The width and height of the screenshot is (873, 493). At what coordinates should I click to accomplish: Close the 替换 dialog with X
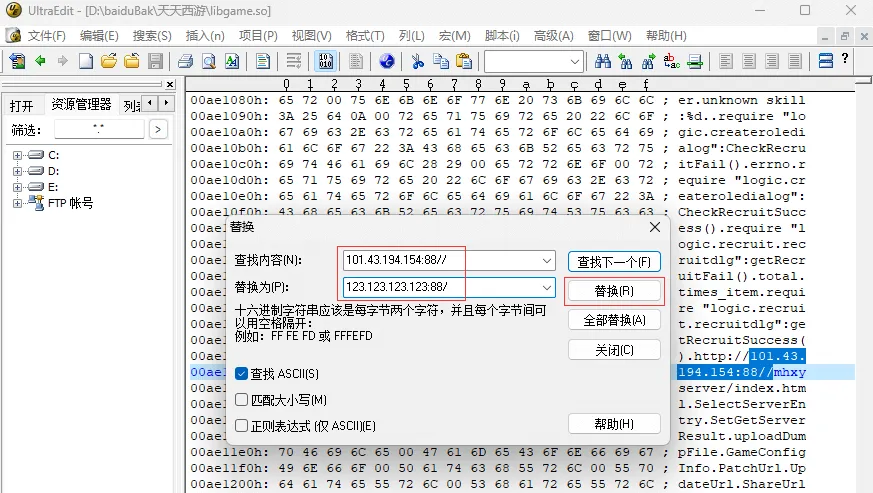click(x=655, y=227)
